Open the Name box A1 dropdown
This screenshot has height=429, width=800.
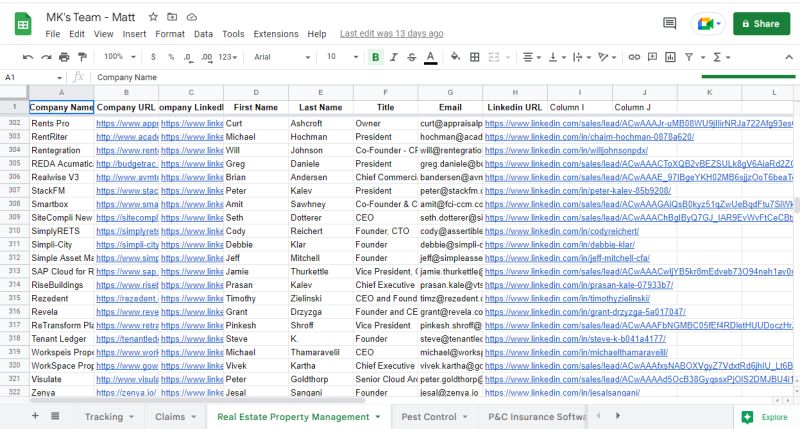(x=59, y=78)
